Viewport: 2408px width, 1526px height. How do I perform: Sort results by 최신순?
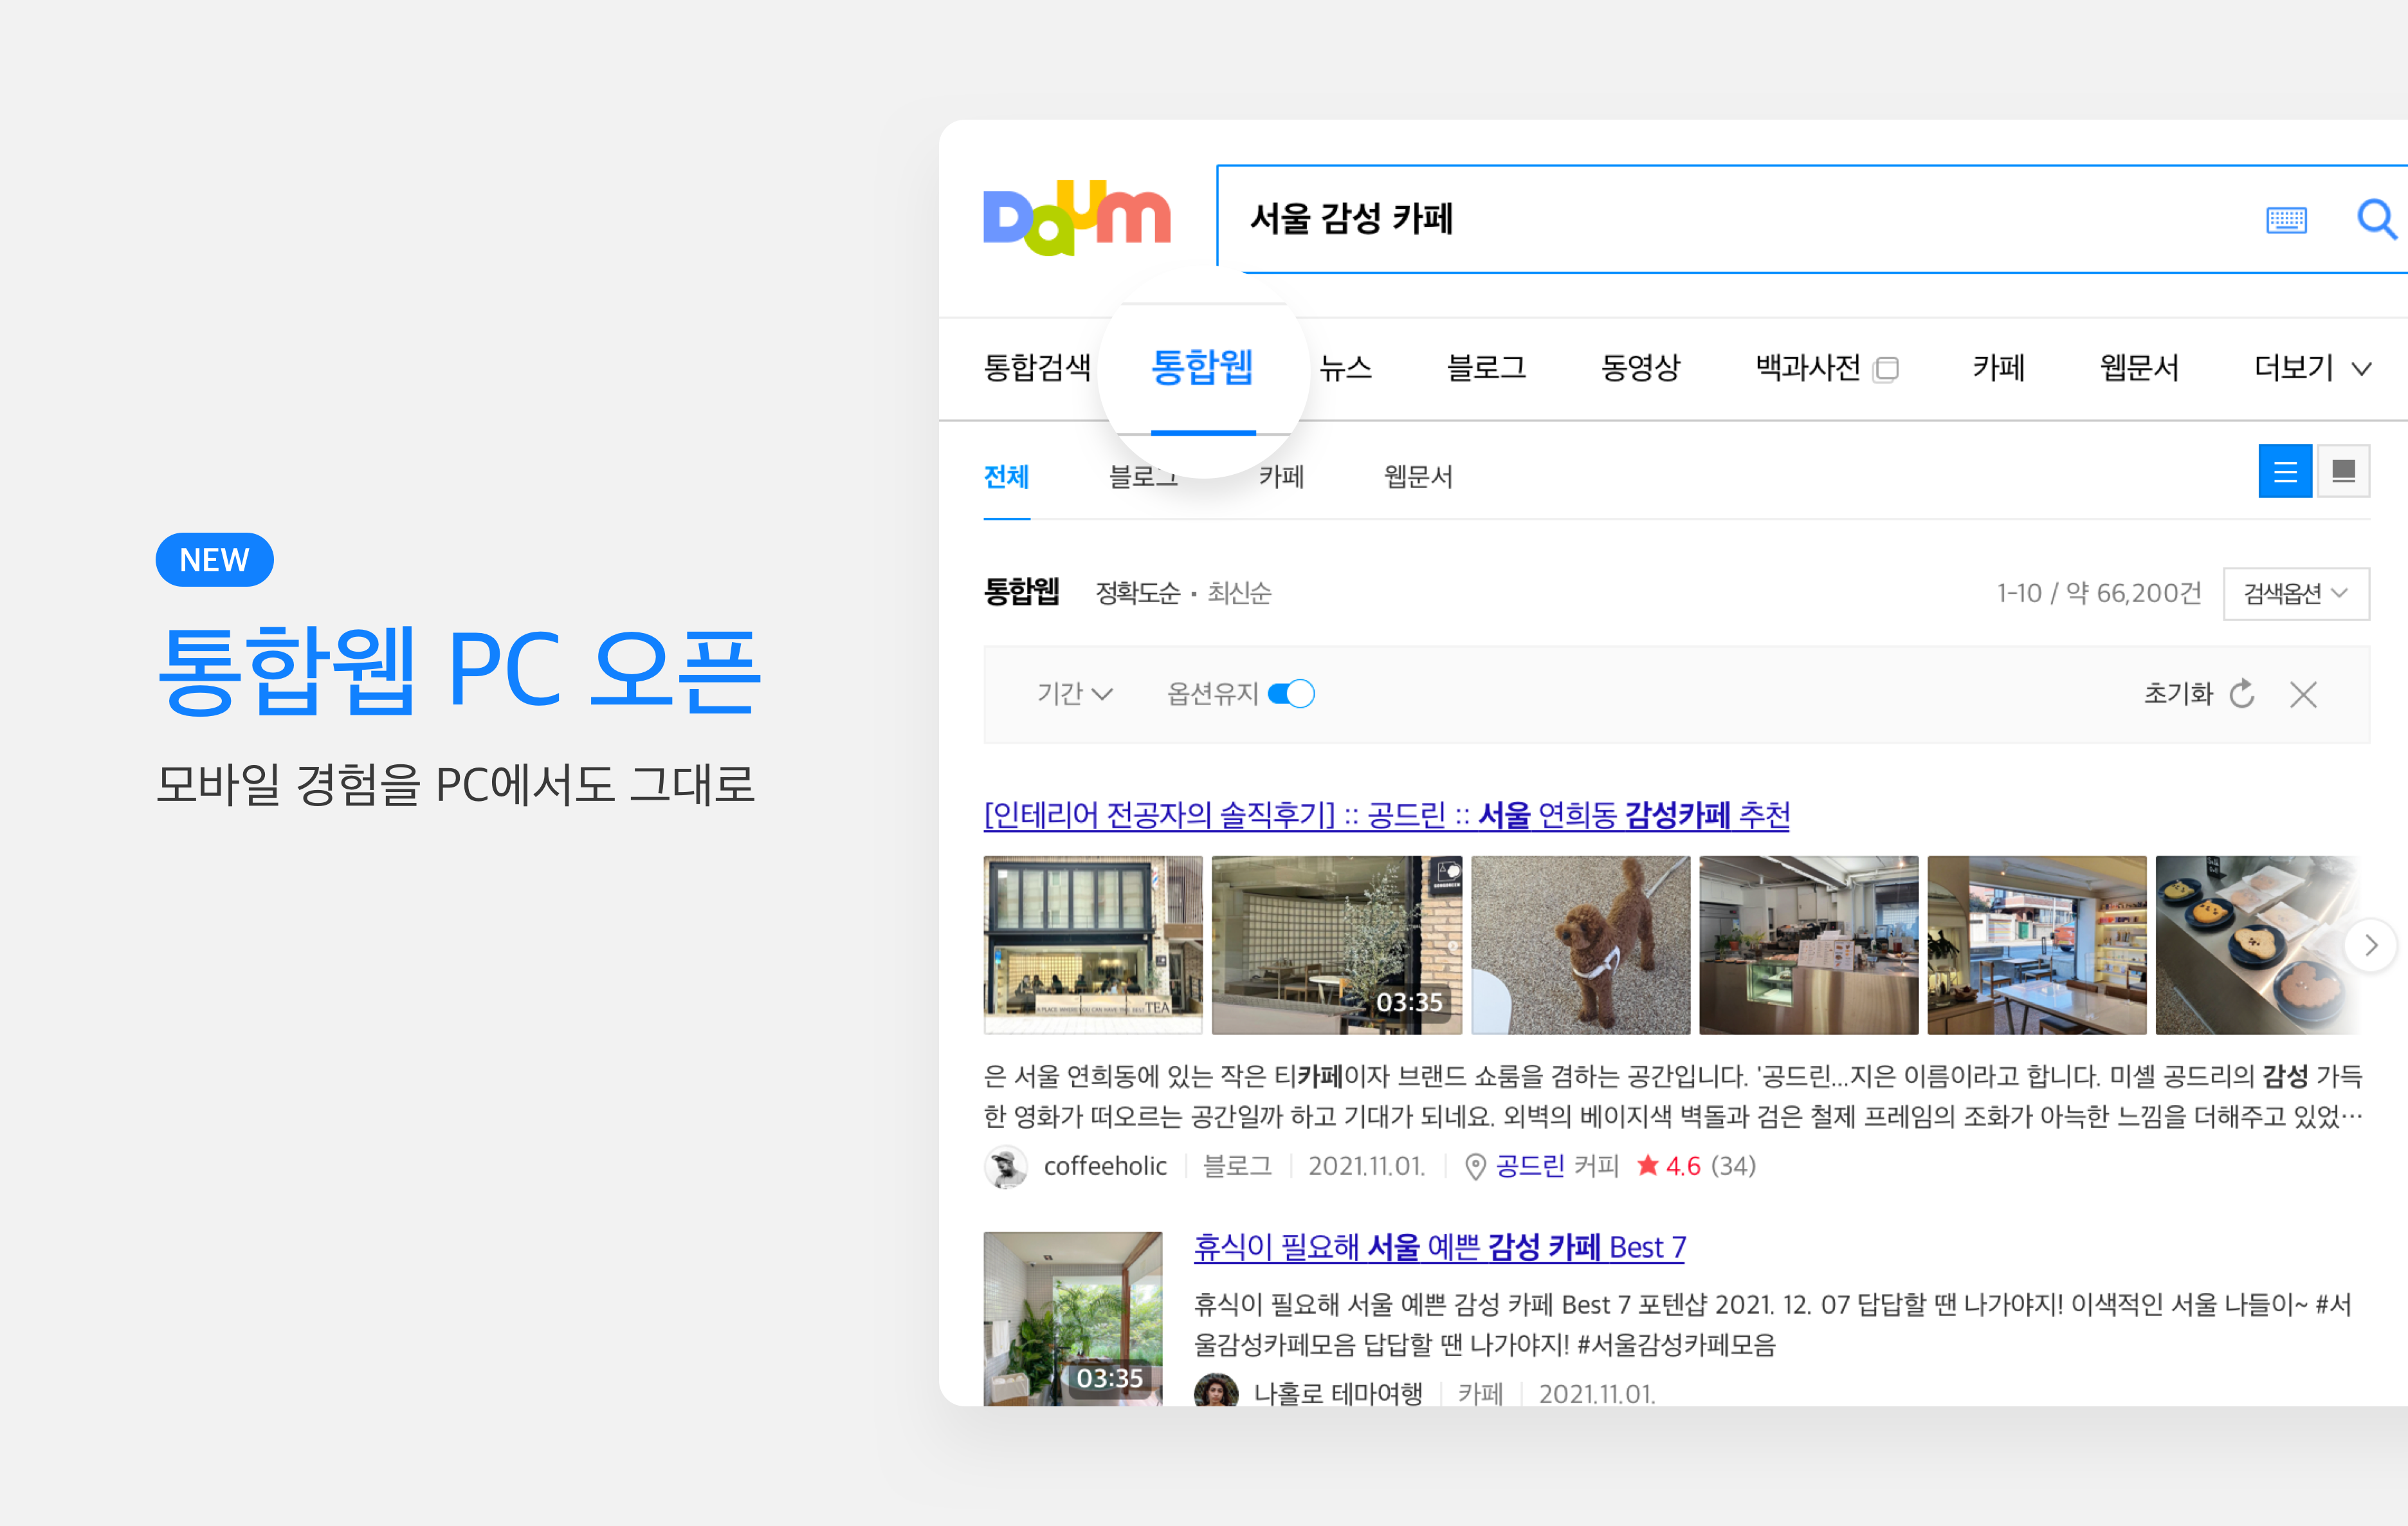(x=1239, y=593)
